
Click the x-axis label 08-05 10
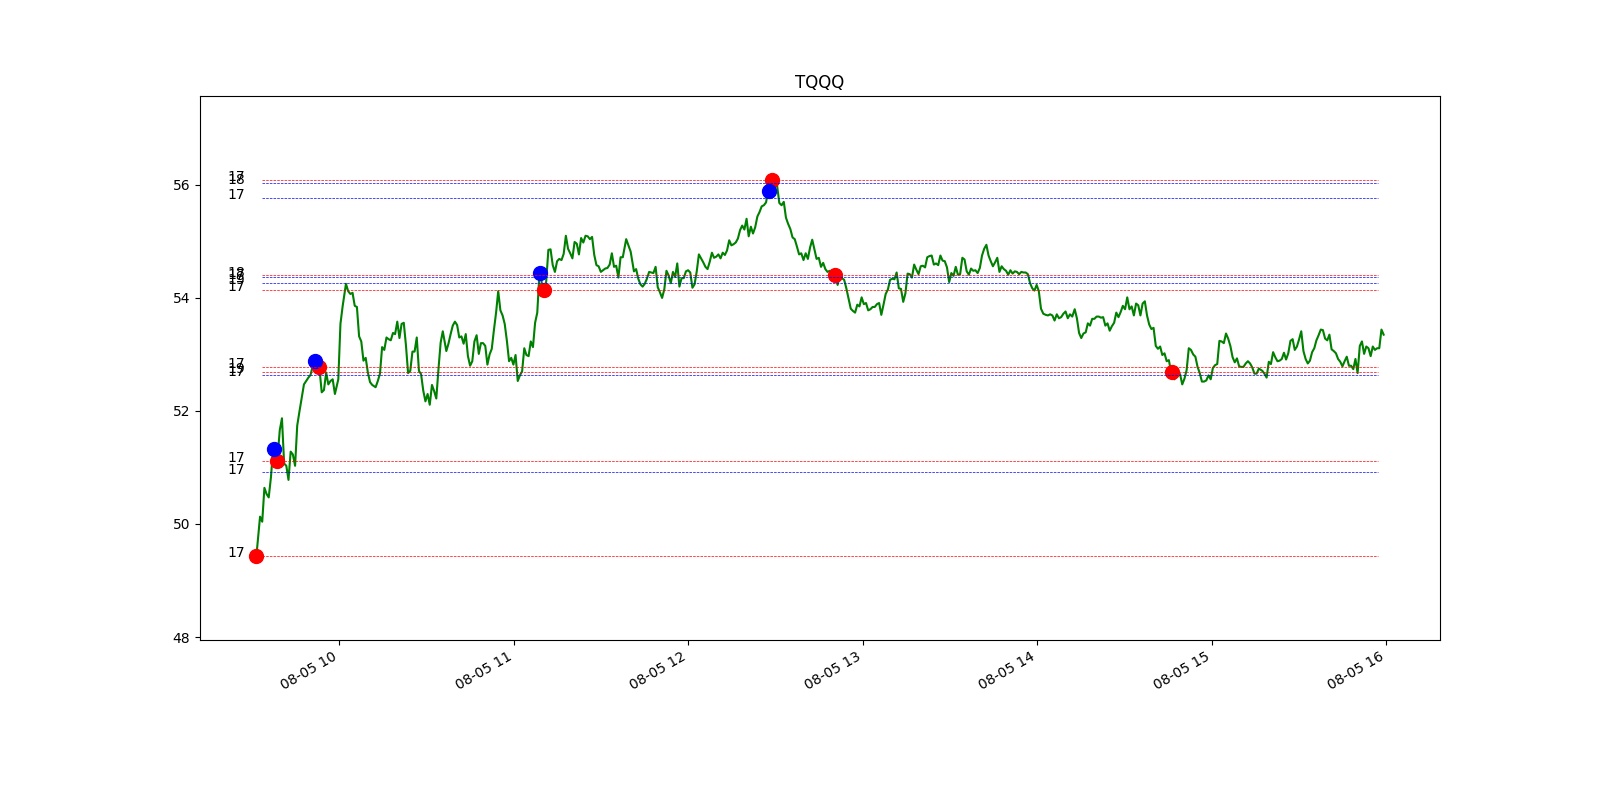309,670
